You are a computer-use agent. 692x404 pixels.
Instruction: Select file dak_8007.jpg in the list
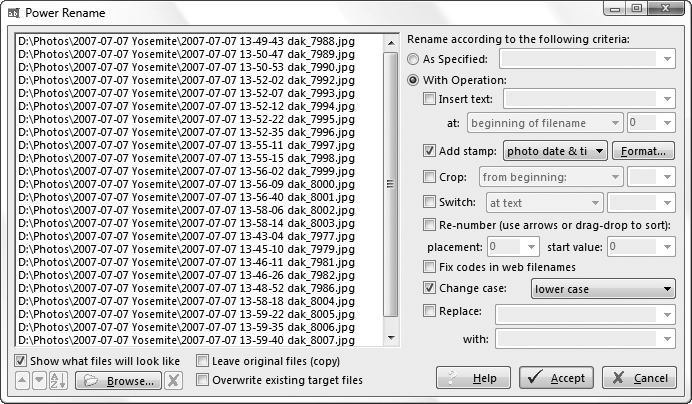pyautogui.click(x=187, y=340)
